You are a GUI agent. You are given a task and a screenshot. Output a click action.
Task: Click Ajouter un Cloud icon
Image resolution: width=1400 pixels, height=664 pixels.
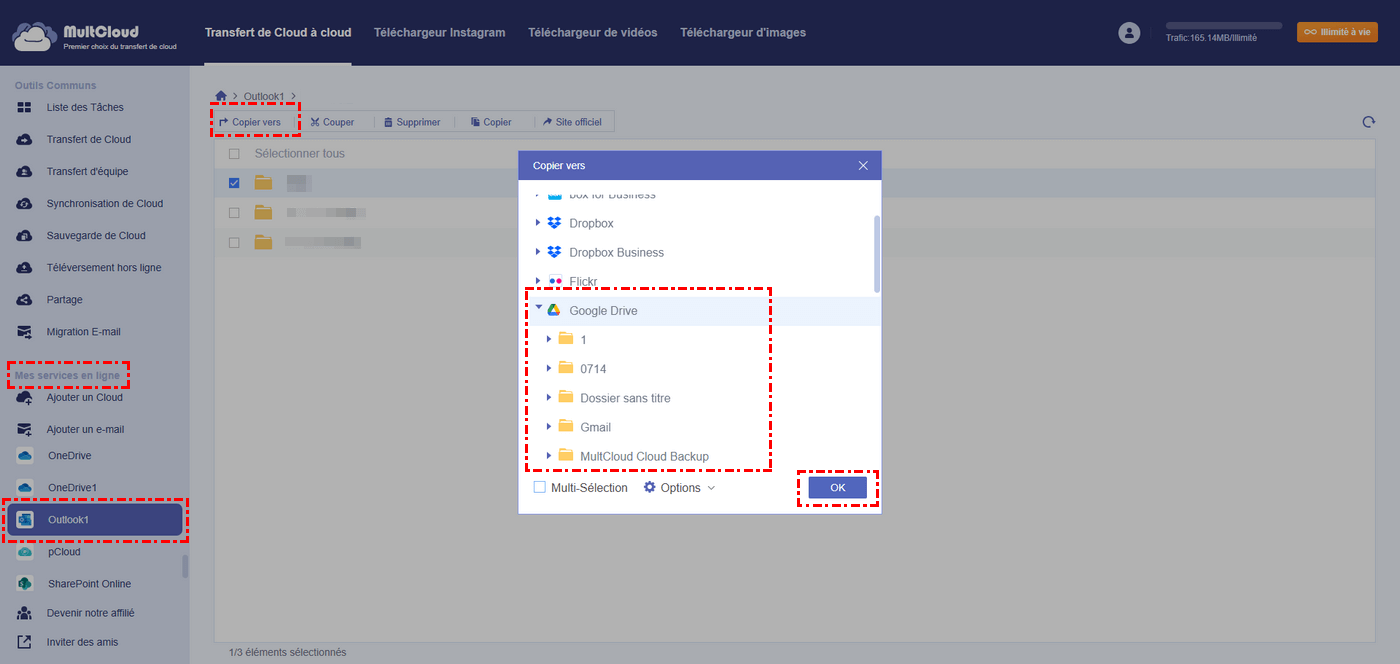click(25, 397)
